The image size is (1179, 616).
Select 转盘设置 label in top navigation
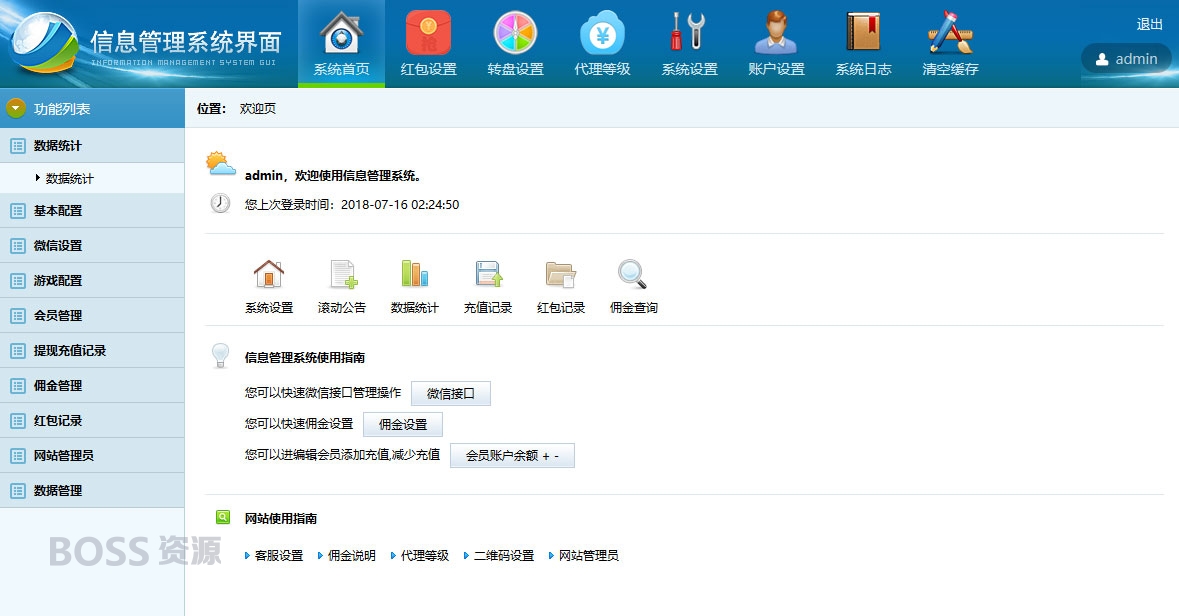click(515, 69)
